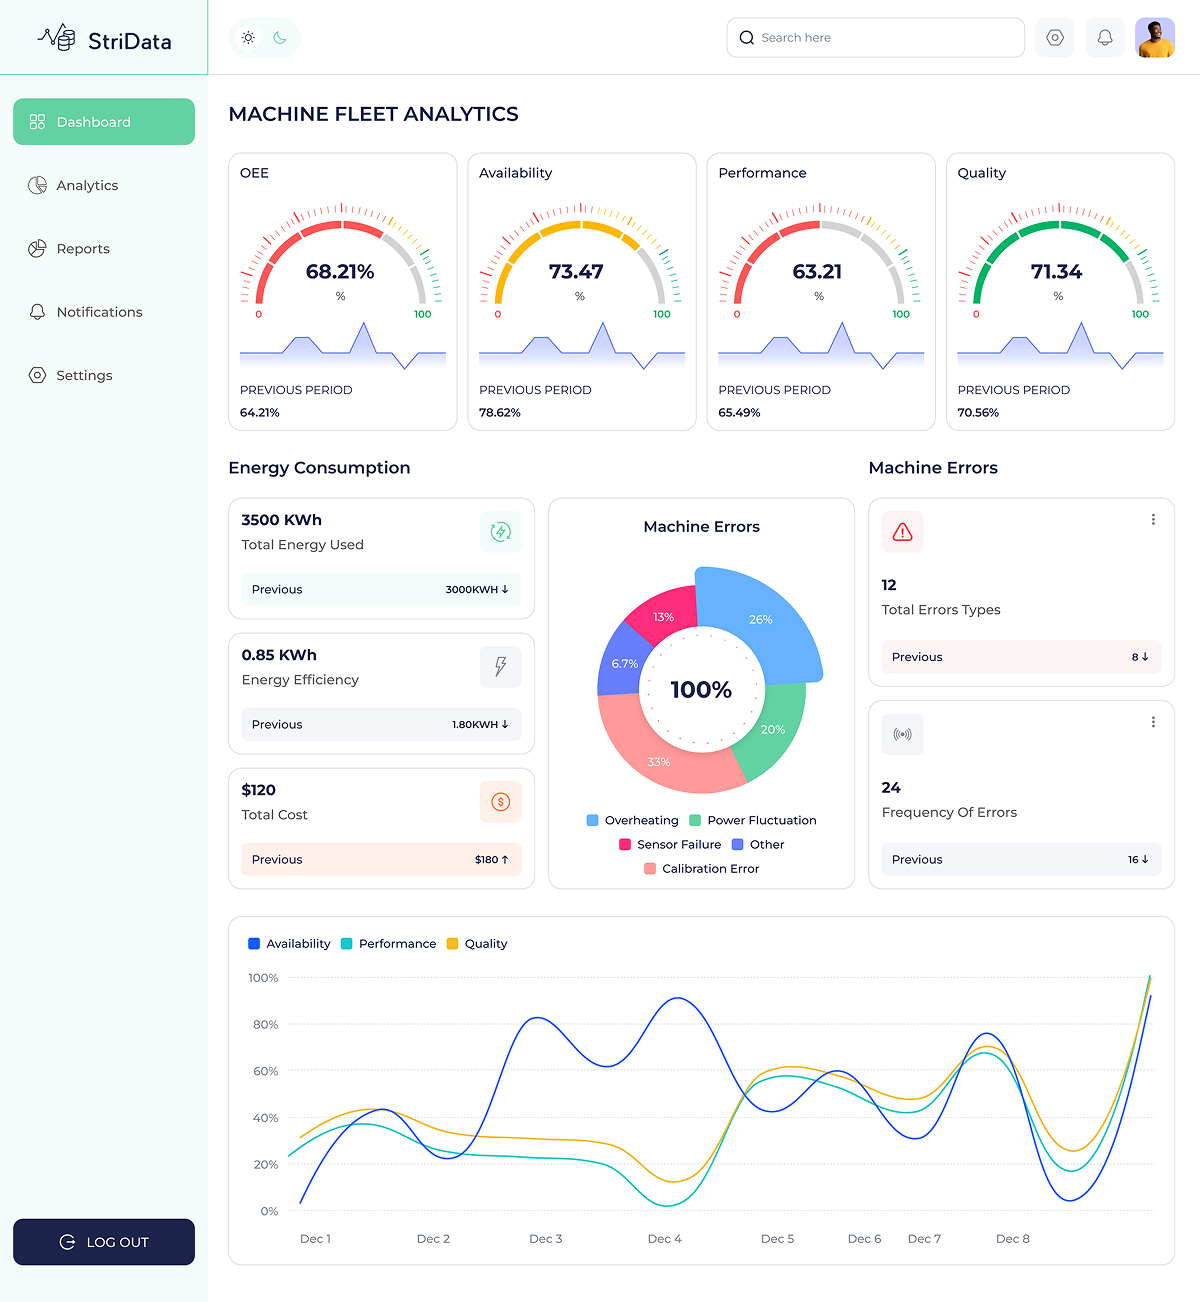1200x1302 pixels.
Task: Switch to light mode sun toggle
Action: coord(248,38)
